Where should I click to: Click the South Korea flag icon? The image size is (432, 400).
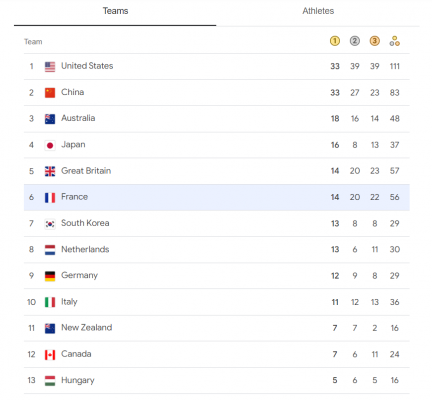[50, 224]
